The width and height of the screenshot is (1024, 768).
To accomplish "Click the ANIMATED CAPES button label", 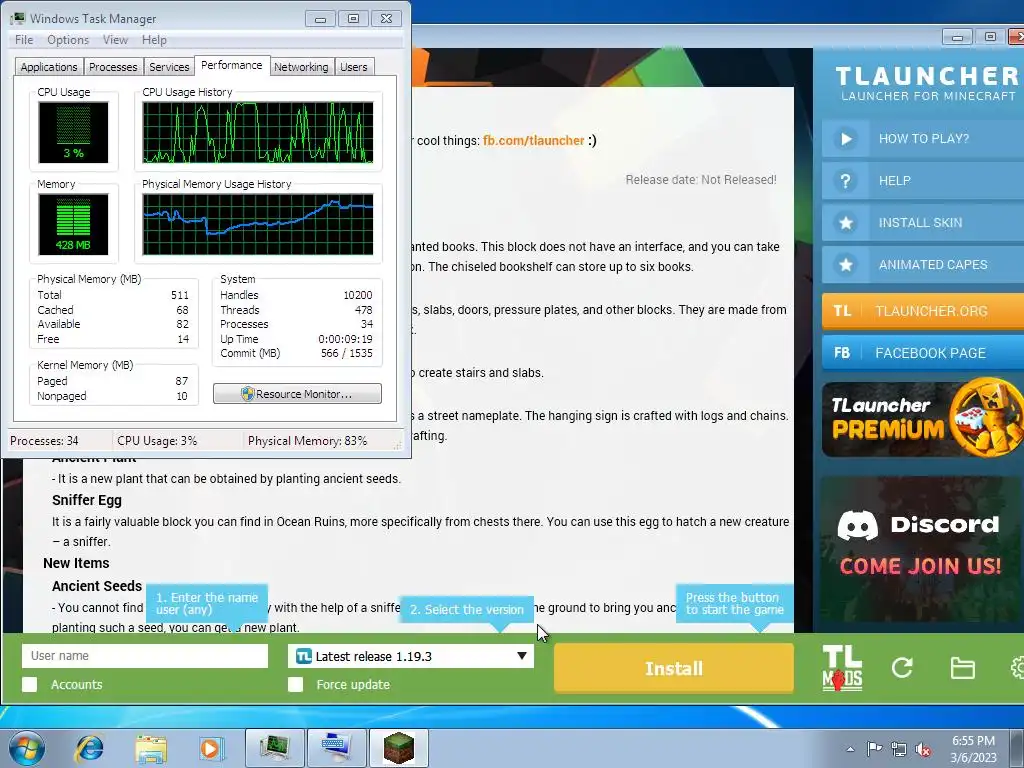I will (x=933, y=264).
